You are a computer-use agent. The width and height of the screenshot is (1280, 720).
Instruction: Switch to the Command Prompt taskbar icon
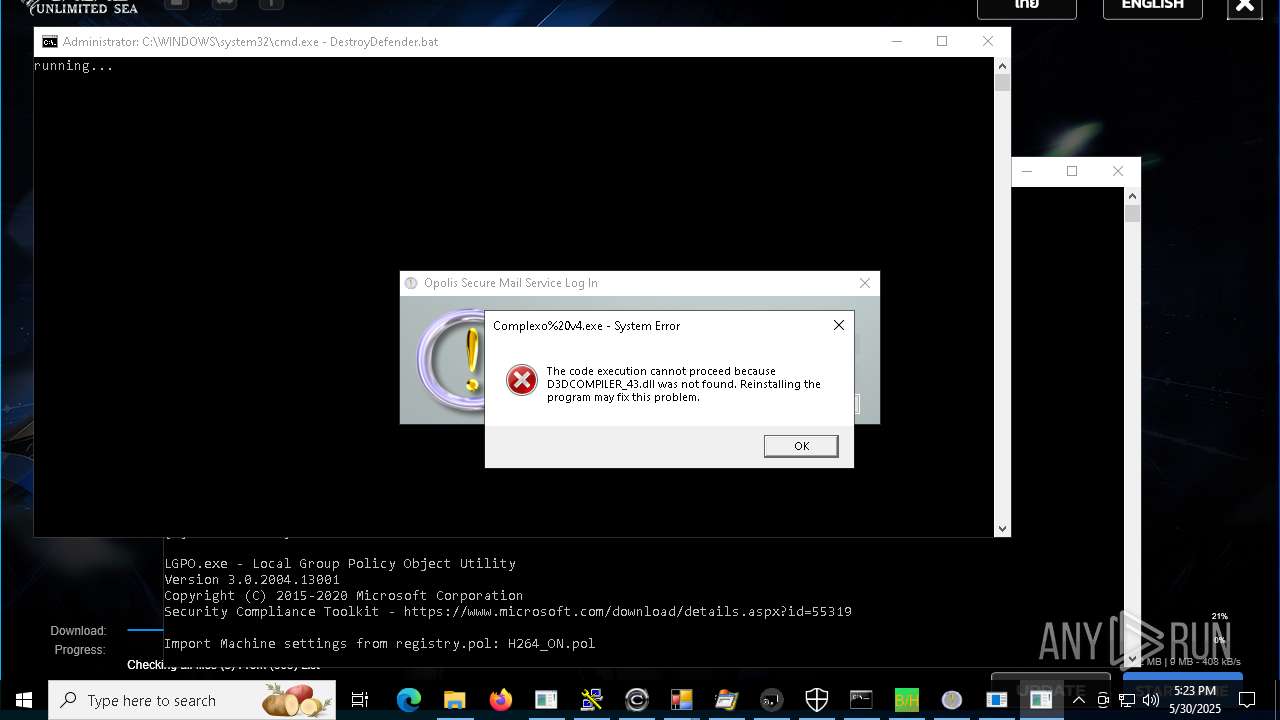(x=861, y=700)
